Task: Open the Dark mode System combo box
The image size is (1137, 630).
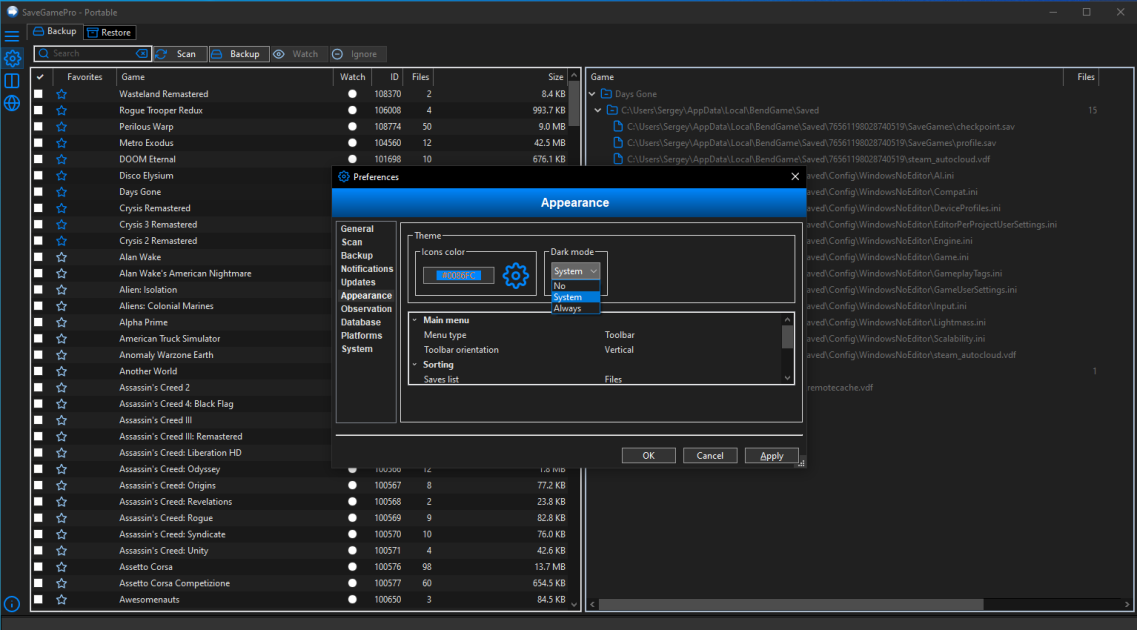Action: 575,271
